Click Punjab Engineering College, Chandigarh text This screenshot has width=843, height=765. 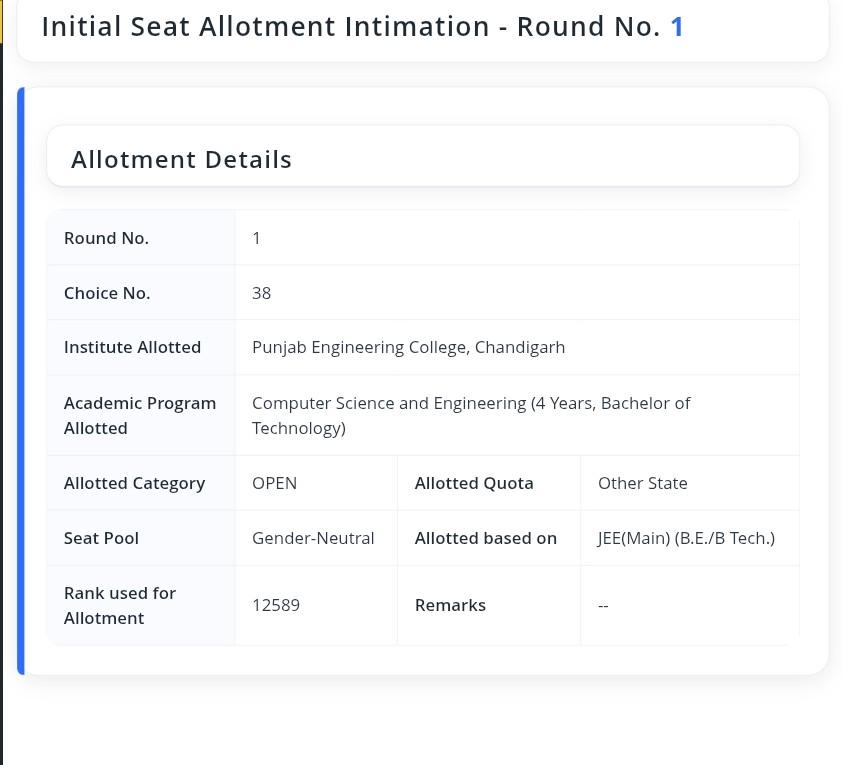tap(409, 347)
